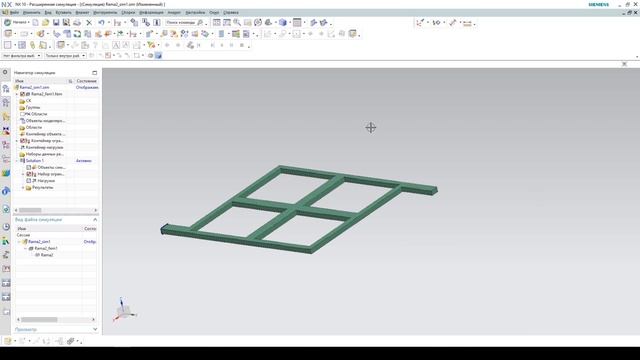Click the Undo arrow icon
This screenshot has height=360, width=640.
tap(101, 22)
